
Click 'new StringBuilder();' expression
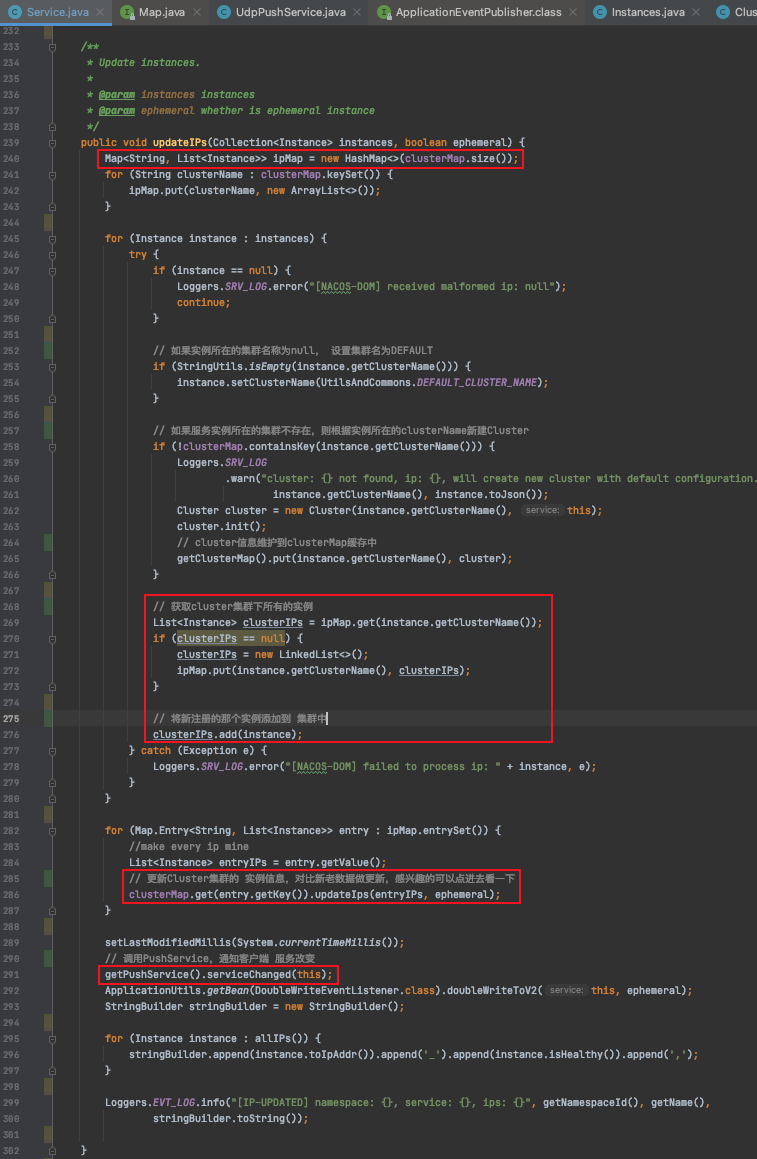pyautogui.click(x=344, y=1007)
